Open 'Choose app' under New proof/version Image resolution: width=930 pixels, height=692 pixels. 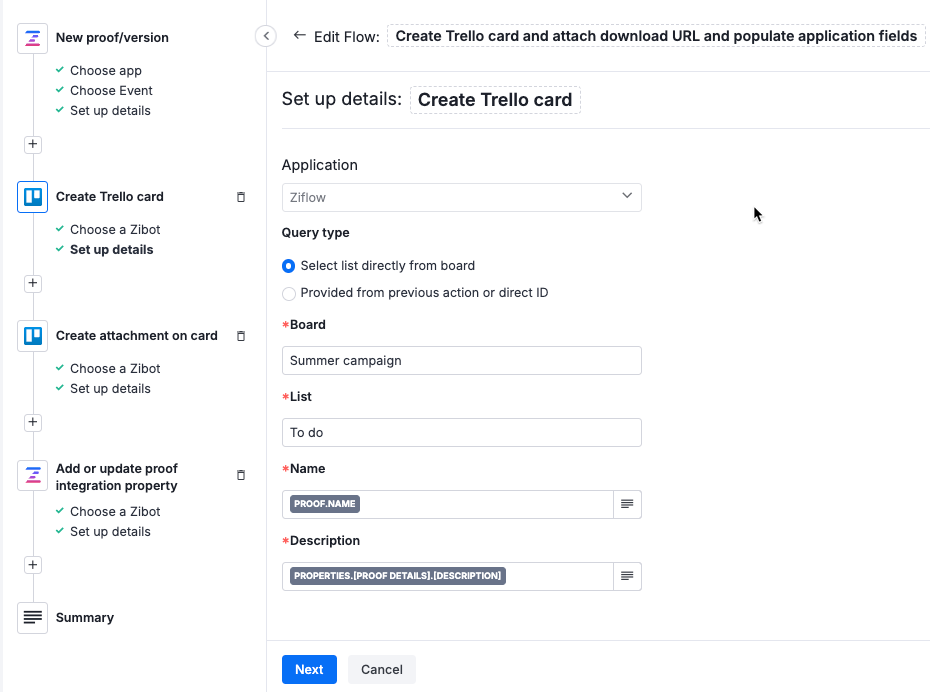(106, 71)
